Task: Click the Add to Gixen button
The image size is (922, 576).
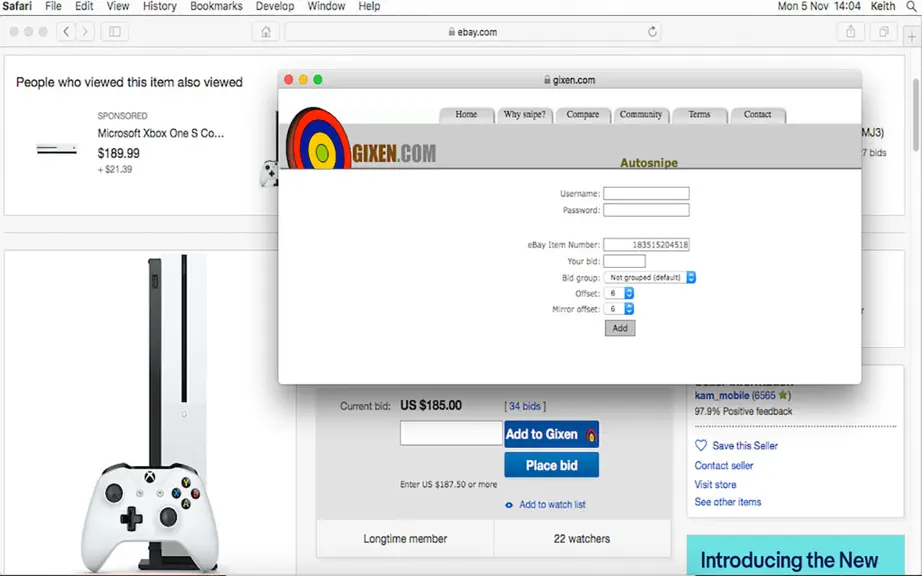Action: pyautogui.click(x=552, y=434)
